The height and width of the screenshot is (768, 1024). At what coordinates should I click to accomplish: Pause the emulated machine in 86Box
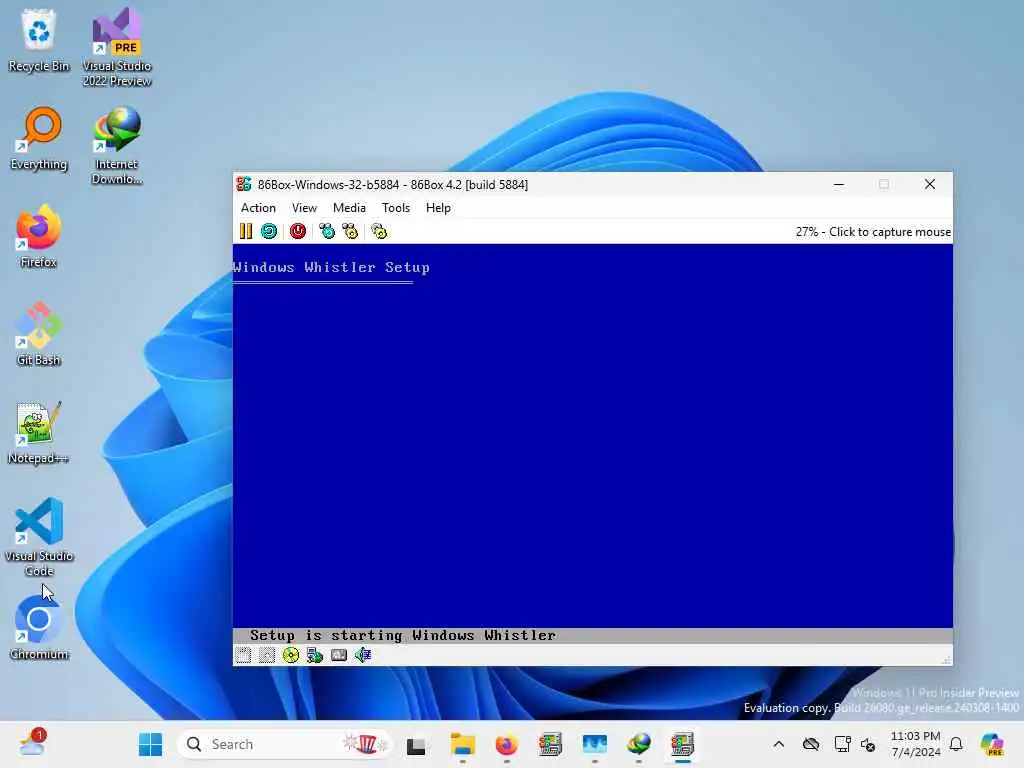click(x=246, y=231)
